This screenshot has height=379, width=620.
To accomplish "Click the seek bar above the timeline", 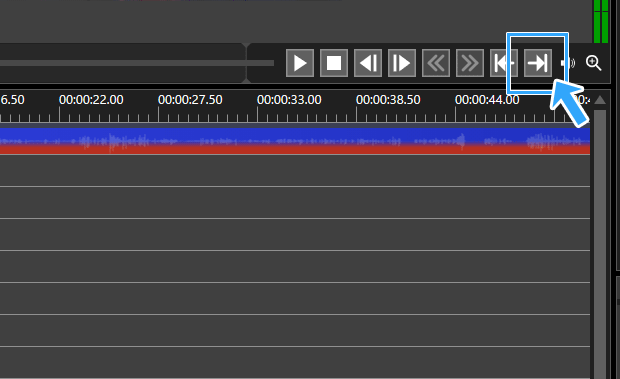I will (137, 63).
